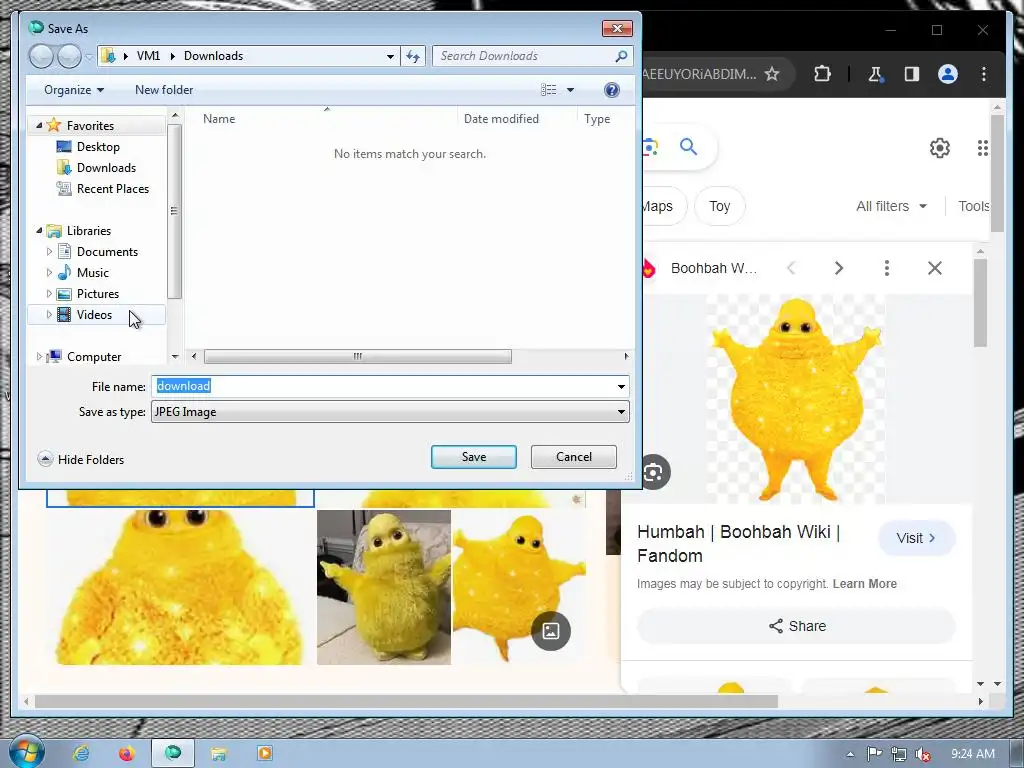The width and height of the screenshot is (1024, 768).
Task: Open the Chrome Extensions puzzle icon
Action: (x=822, y=74)
